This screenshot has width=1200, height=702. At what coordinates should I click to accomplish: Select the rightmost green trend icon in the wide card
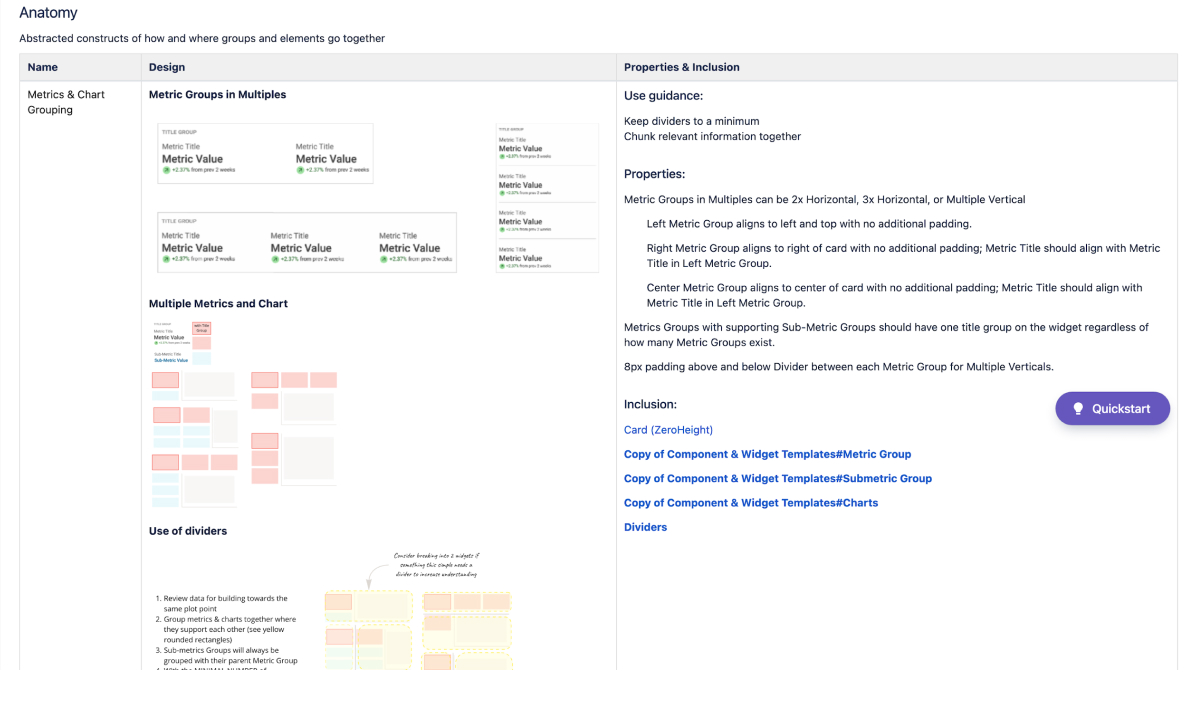coord(383,259)
